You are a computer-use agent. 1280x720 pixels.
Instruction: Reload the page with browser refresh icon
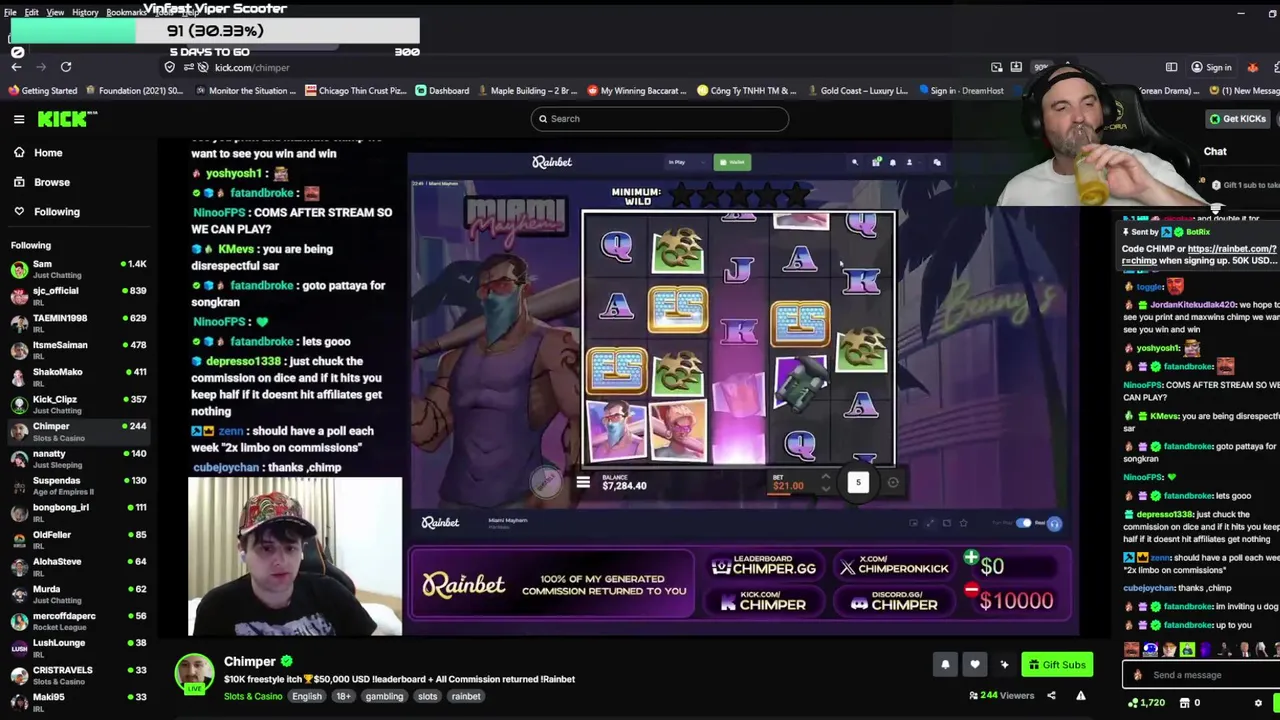66,67
